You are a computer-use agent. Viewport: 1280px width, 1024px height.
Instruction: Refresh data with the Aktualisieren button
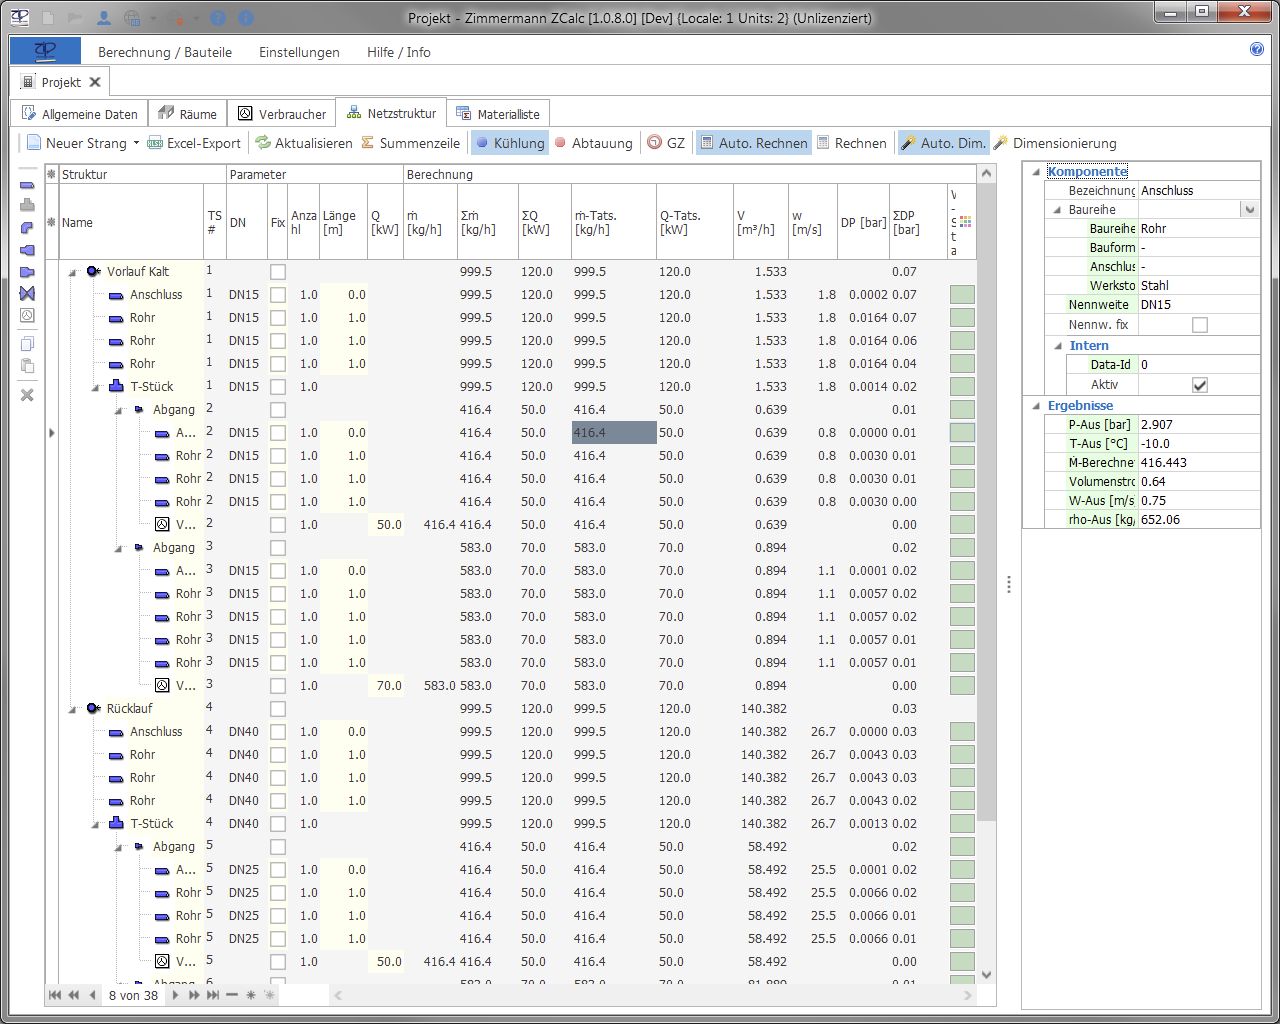click(x=304, y=143)
